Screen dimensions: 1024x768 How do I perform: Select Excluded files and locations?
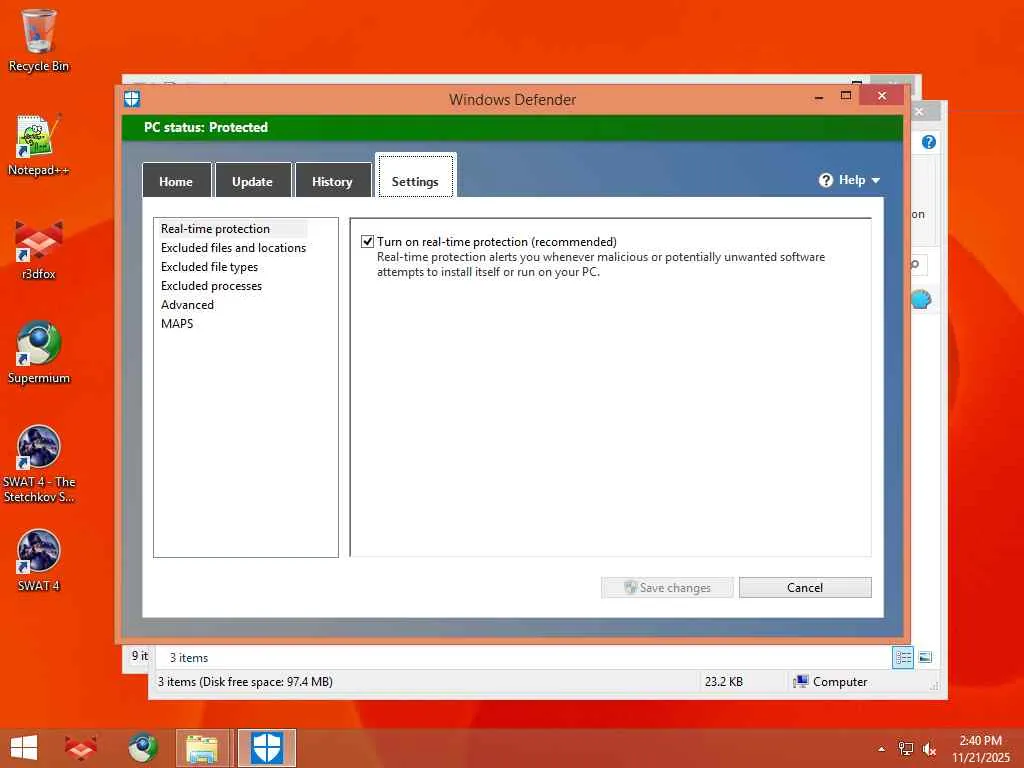pyautogui.click(x=233, y=248)
